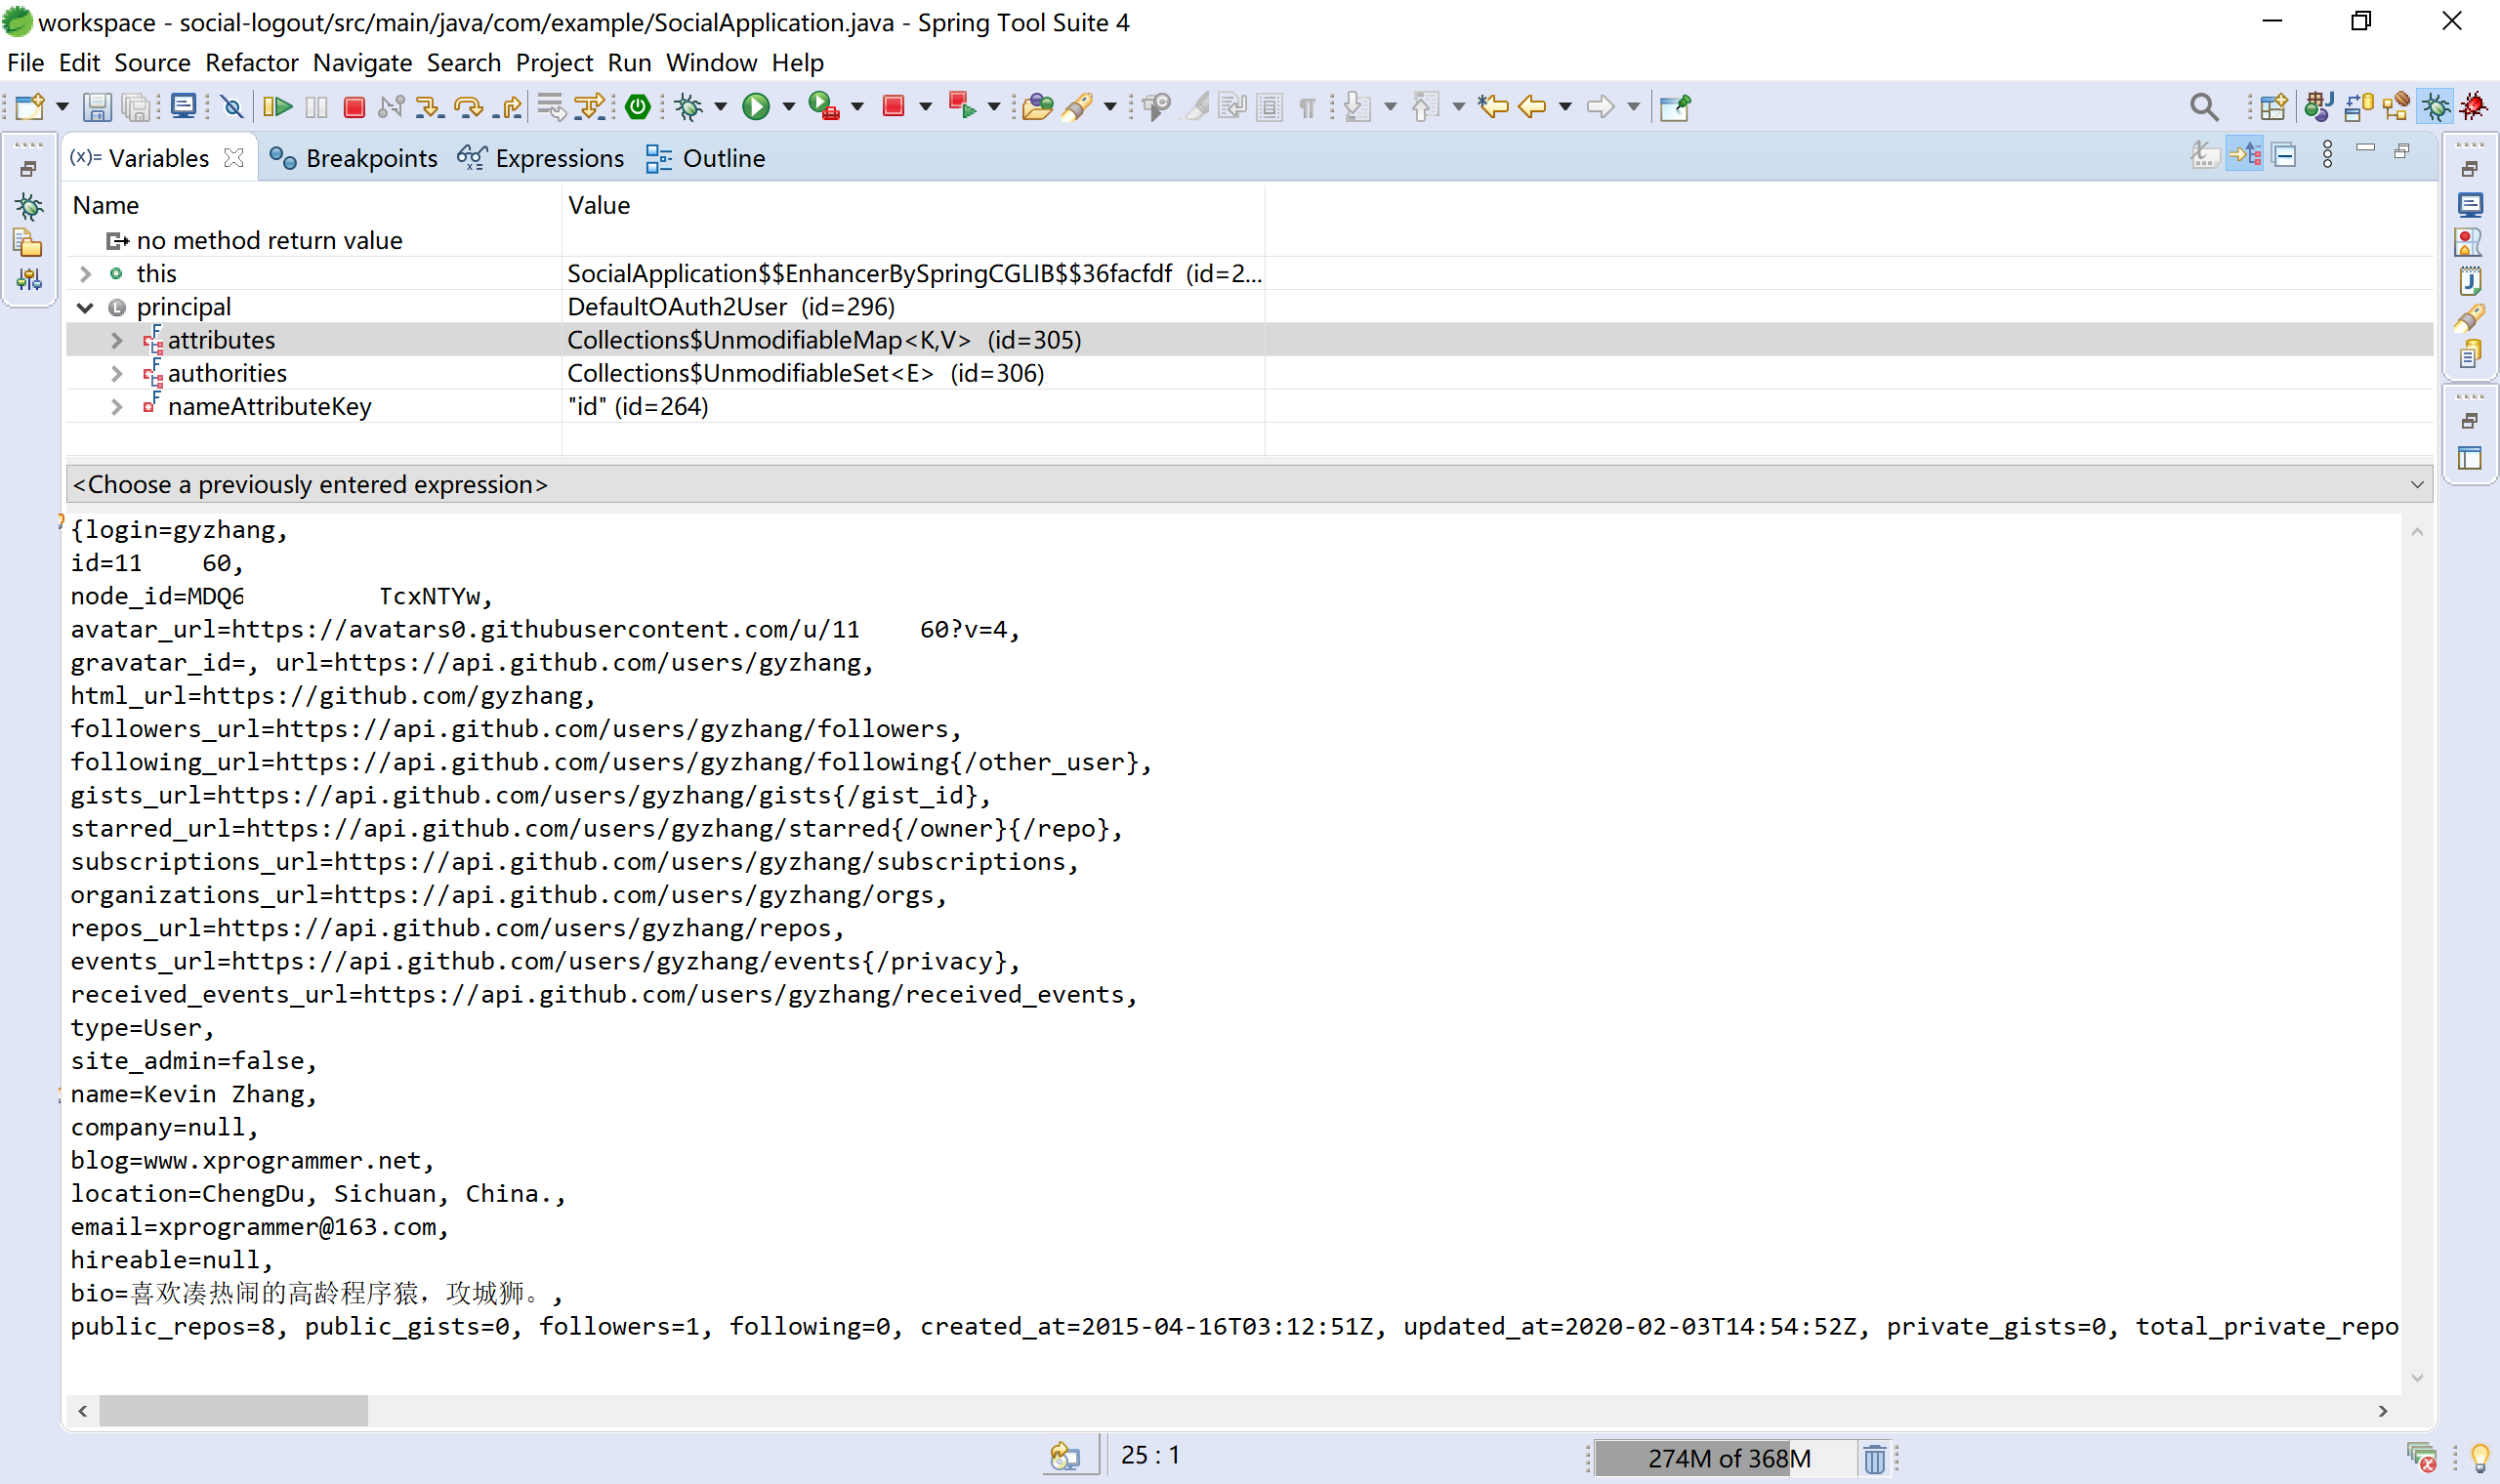This screenshot has height=1484, width=2500.
Task: Click the heap status bar 274M of 368M
Action: point(1728,1458)
